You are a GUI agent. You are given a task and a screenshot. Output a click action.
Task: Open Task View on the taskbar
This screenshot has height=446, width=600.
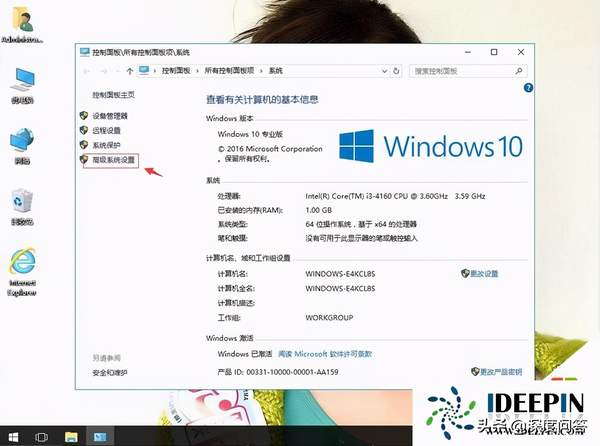click(x=42, y=437)
